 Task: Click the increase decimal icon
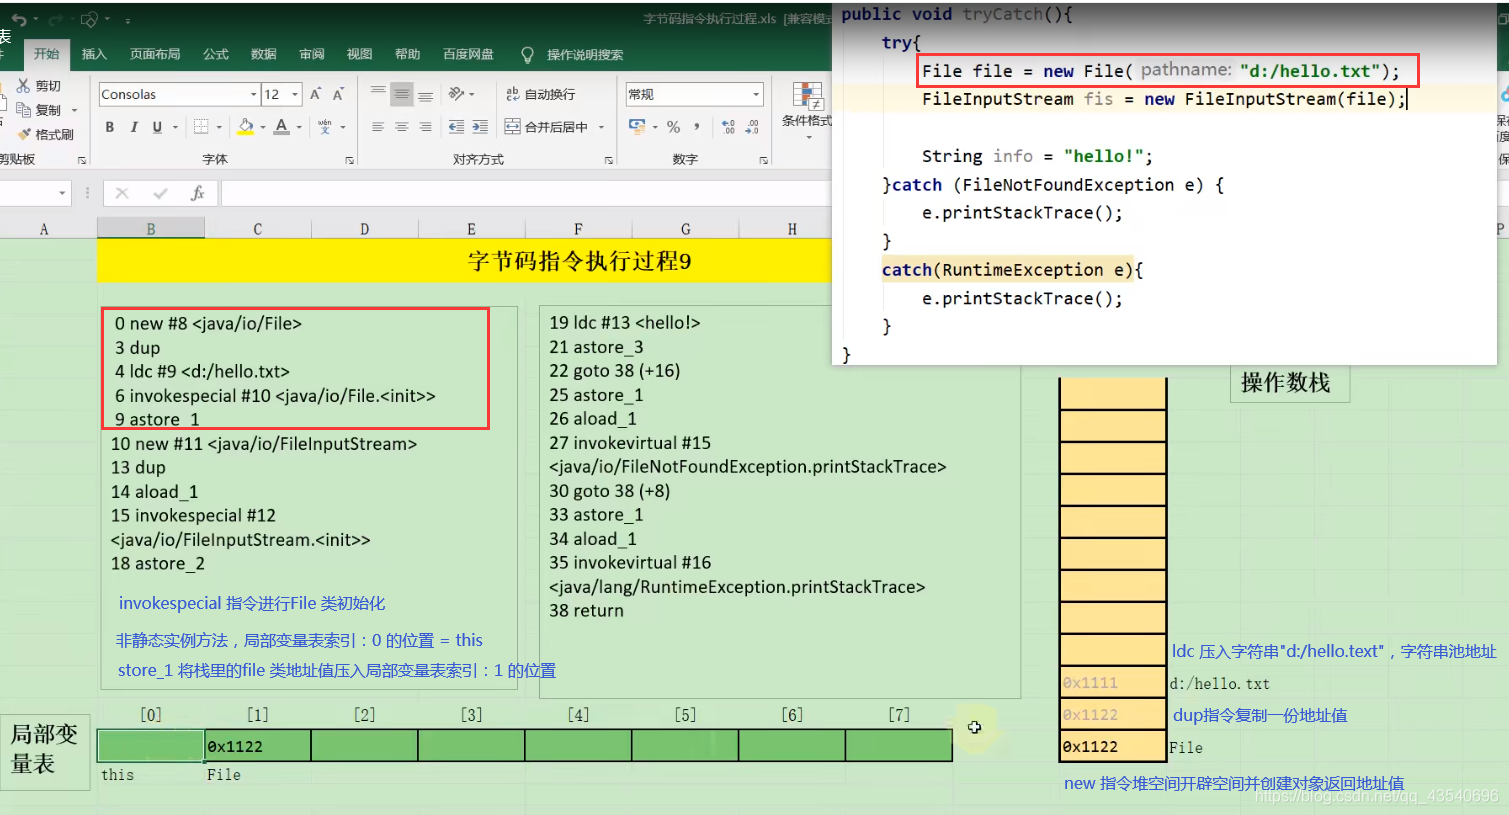click(728, 127)
